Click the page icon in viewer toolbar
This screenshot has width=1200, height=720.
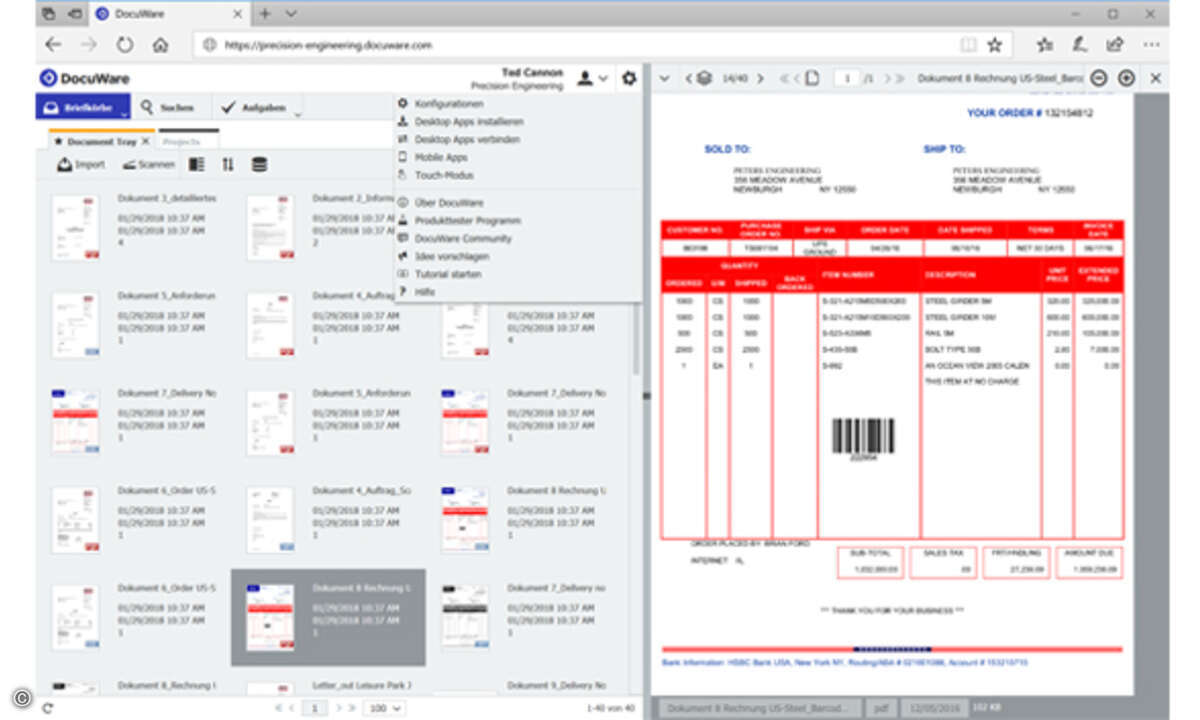coord(812,78)
